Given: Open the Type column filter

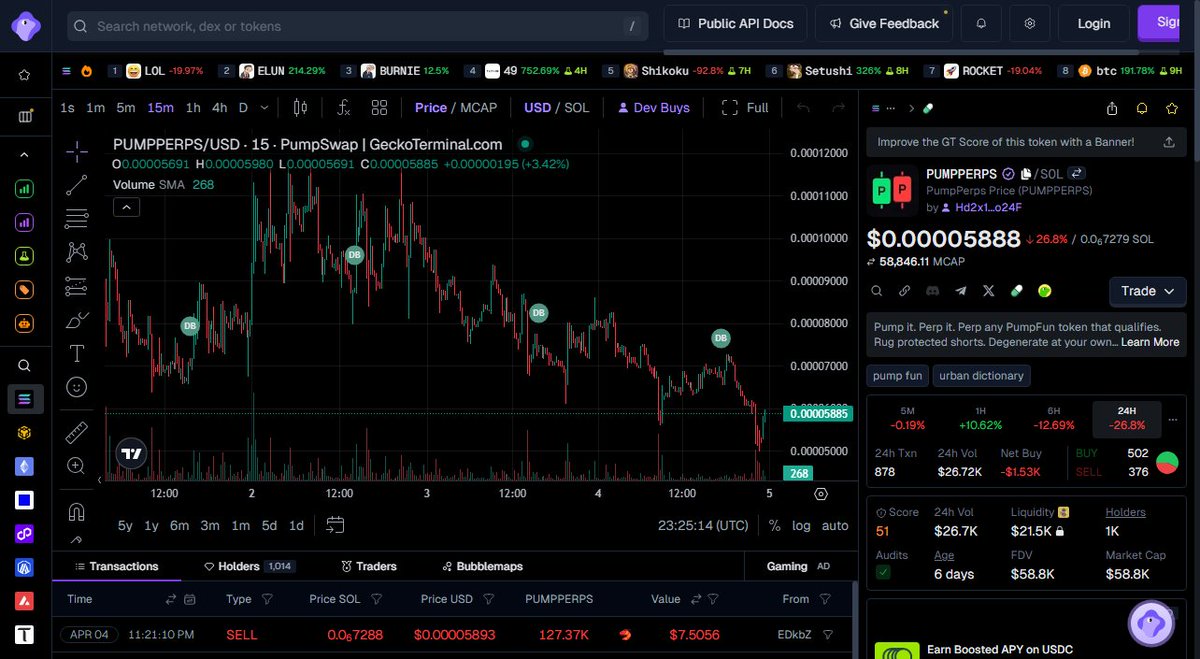Looking at the screenshot, I should pos(267,599).
